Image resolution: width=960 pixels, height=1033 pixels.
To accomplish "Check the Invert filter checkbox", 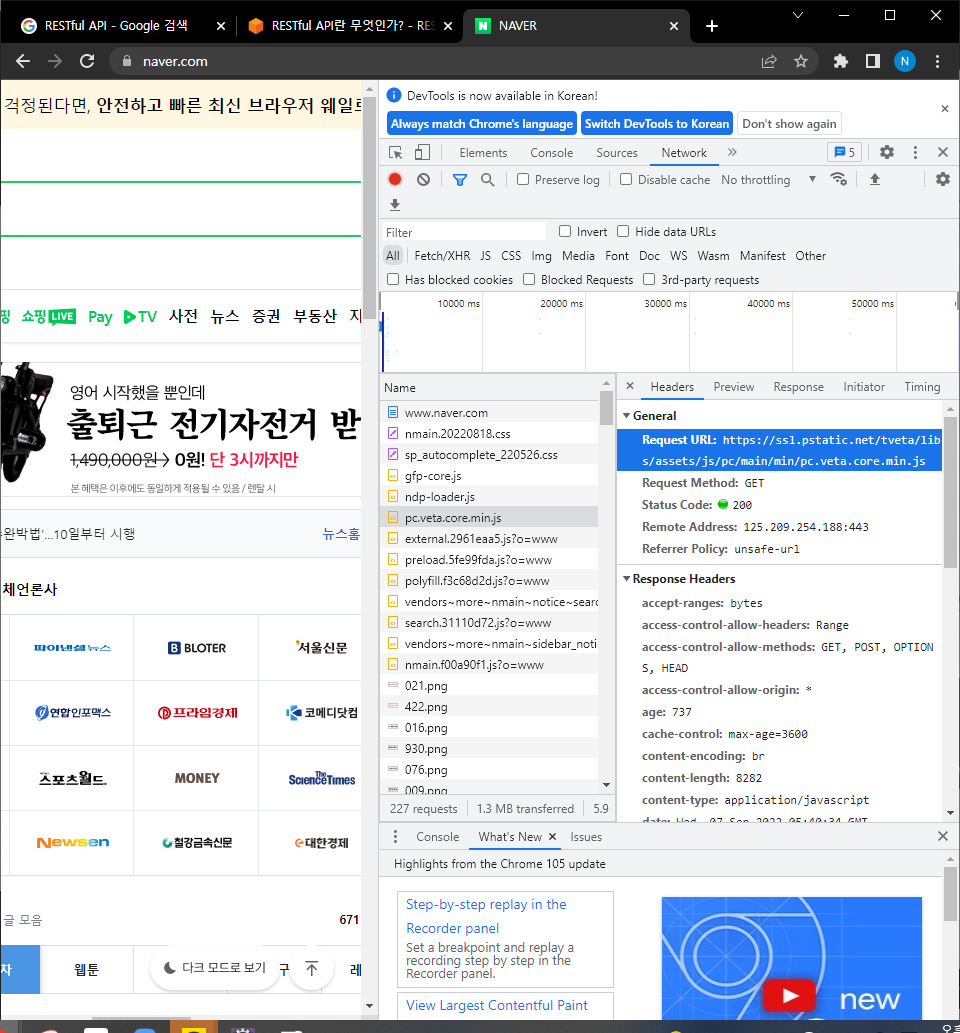I will [565, 231].
